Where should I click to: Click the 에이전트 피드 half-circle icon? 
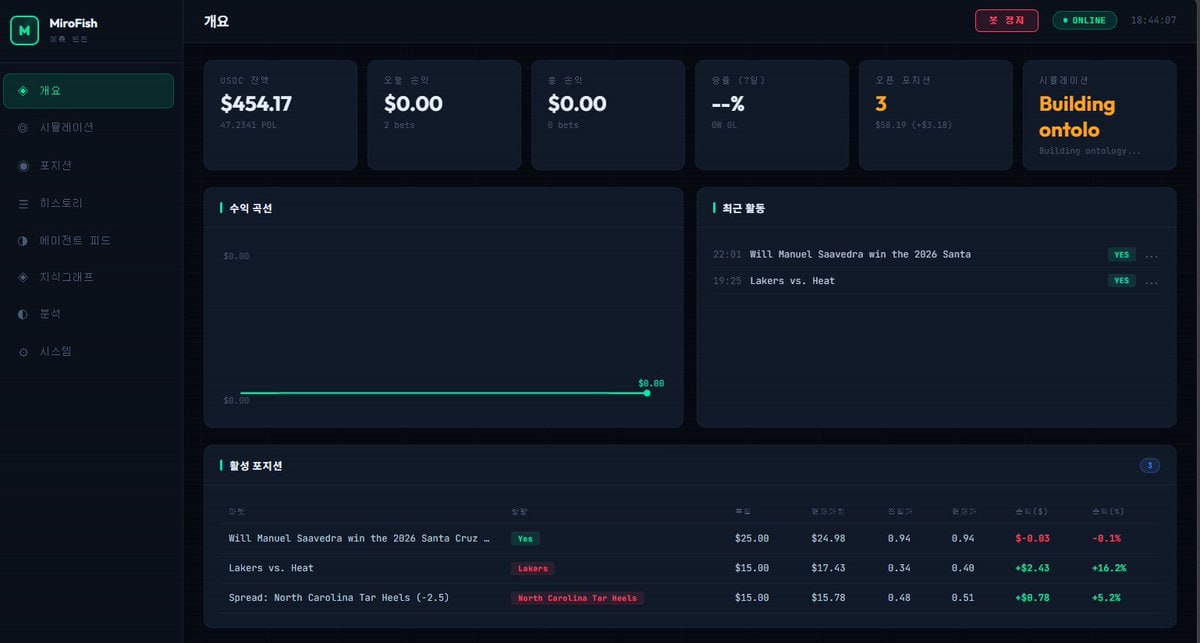coord(23,241)
